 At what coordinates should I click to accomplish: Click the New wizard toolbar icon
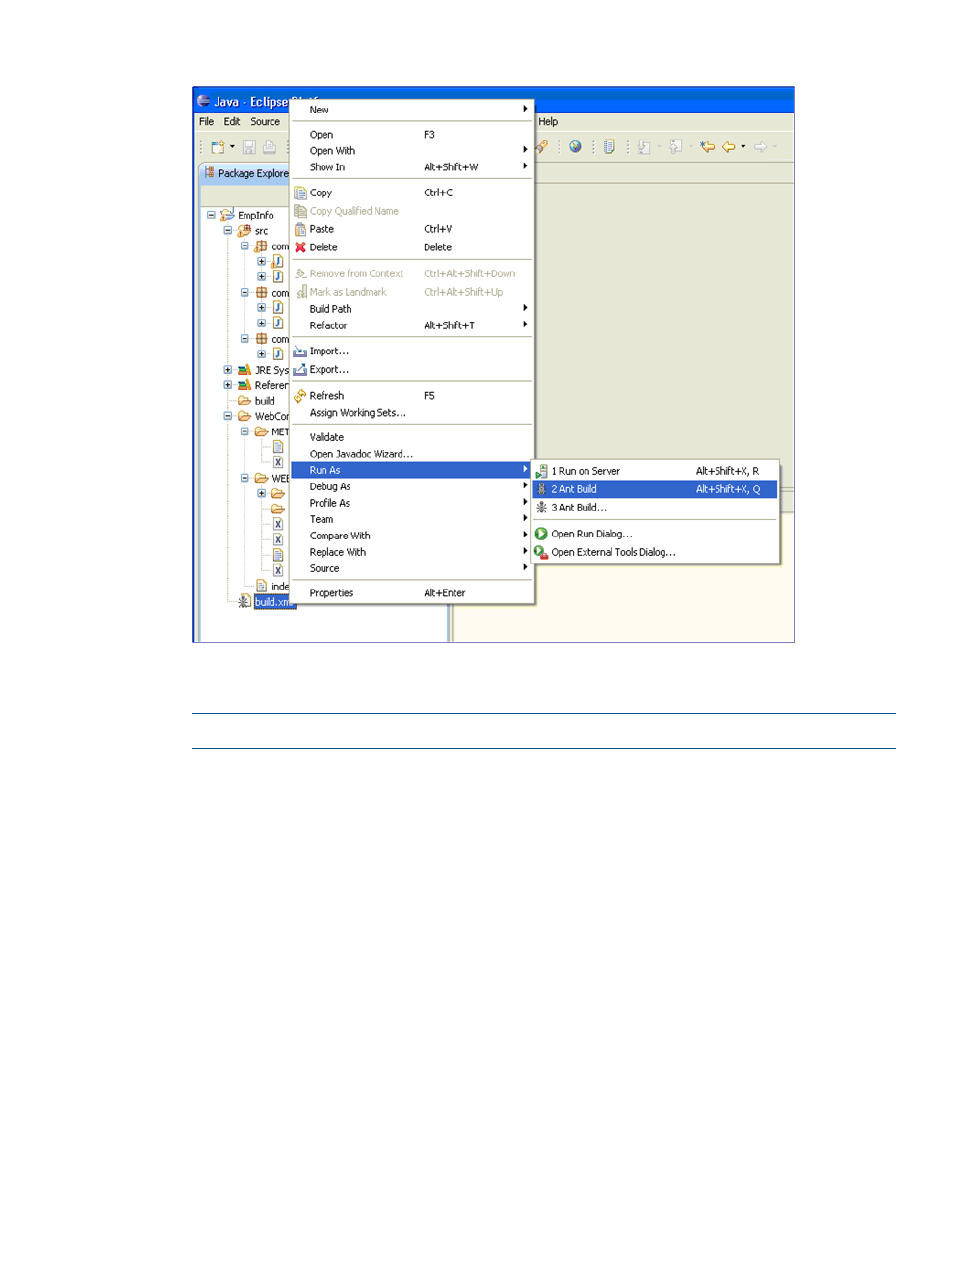217,147
